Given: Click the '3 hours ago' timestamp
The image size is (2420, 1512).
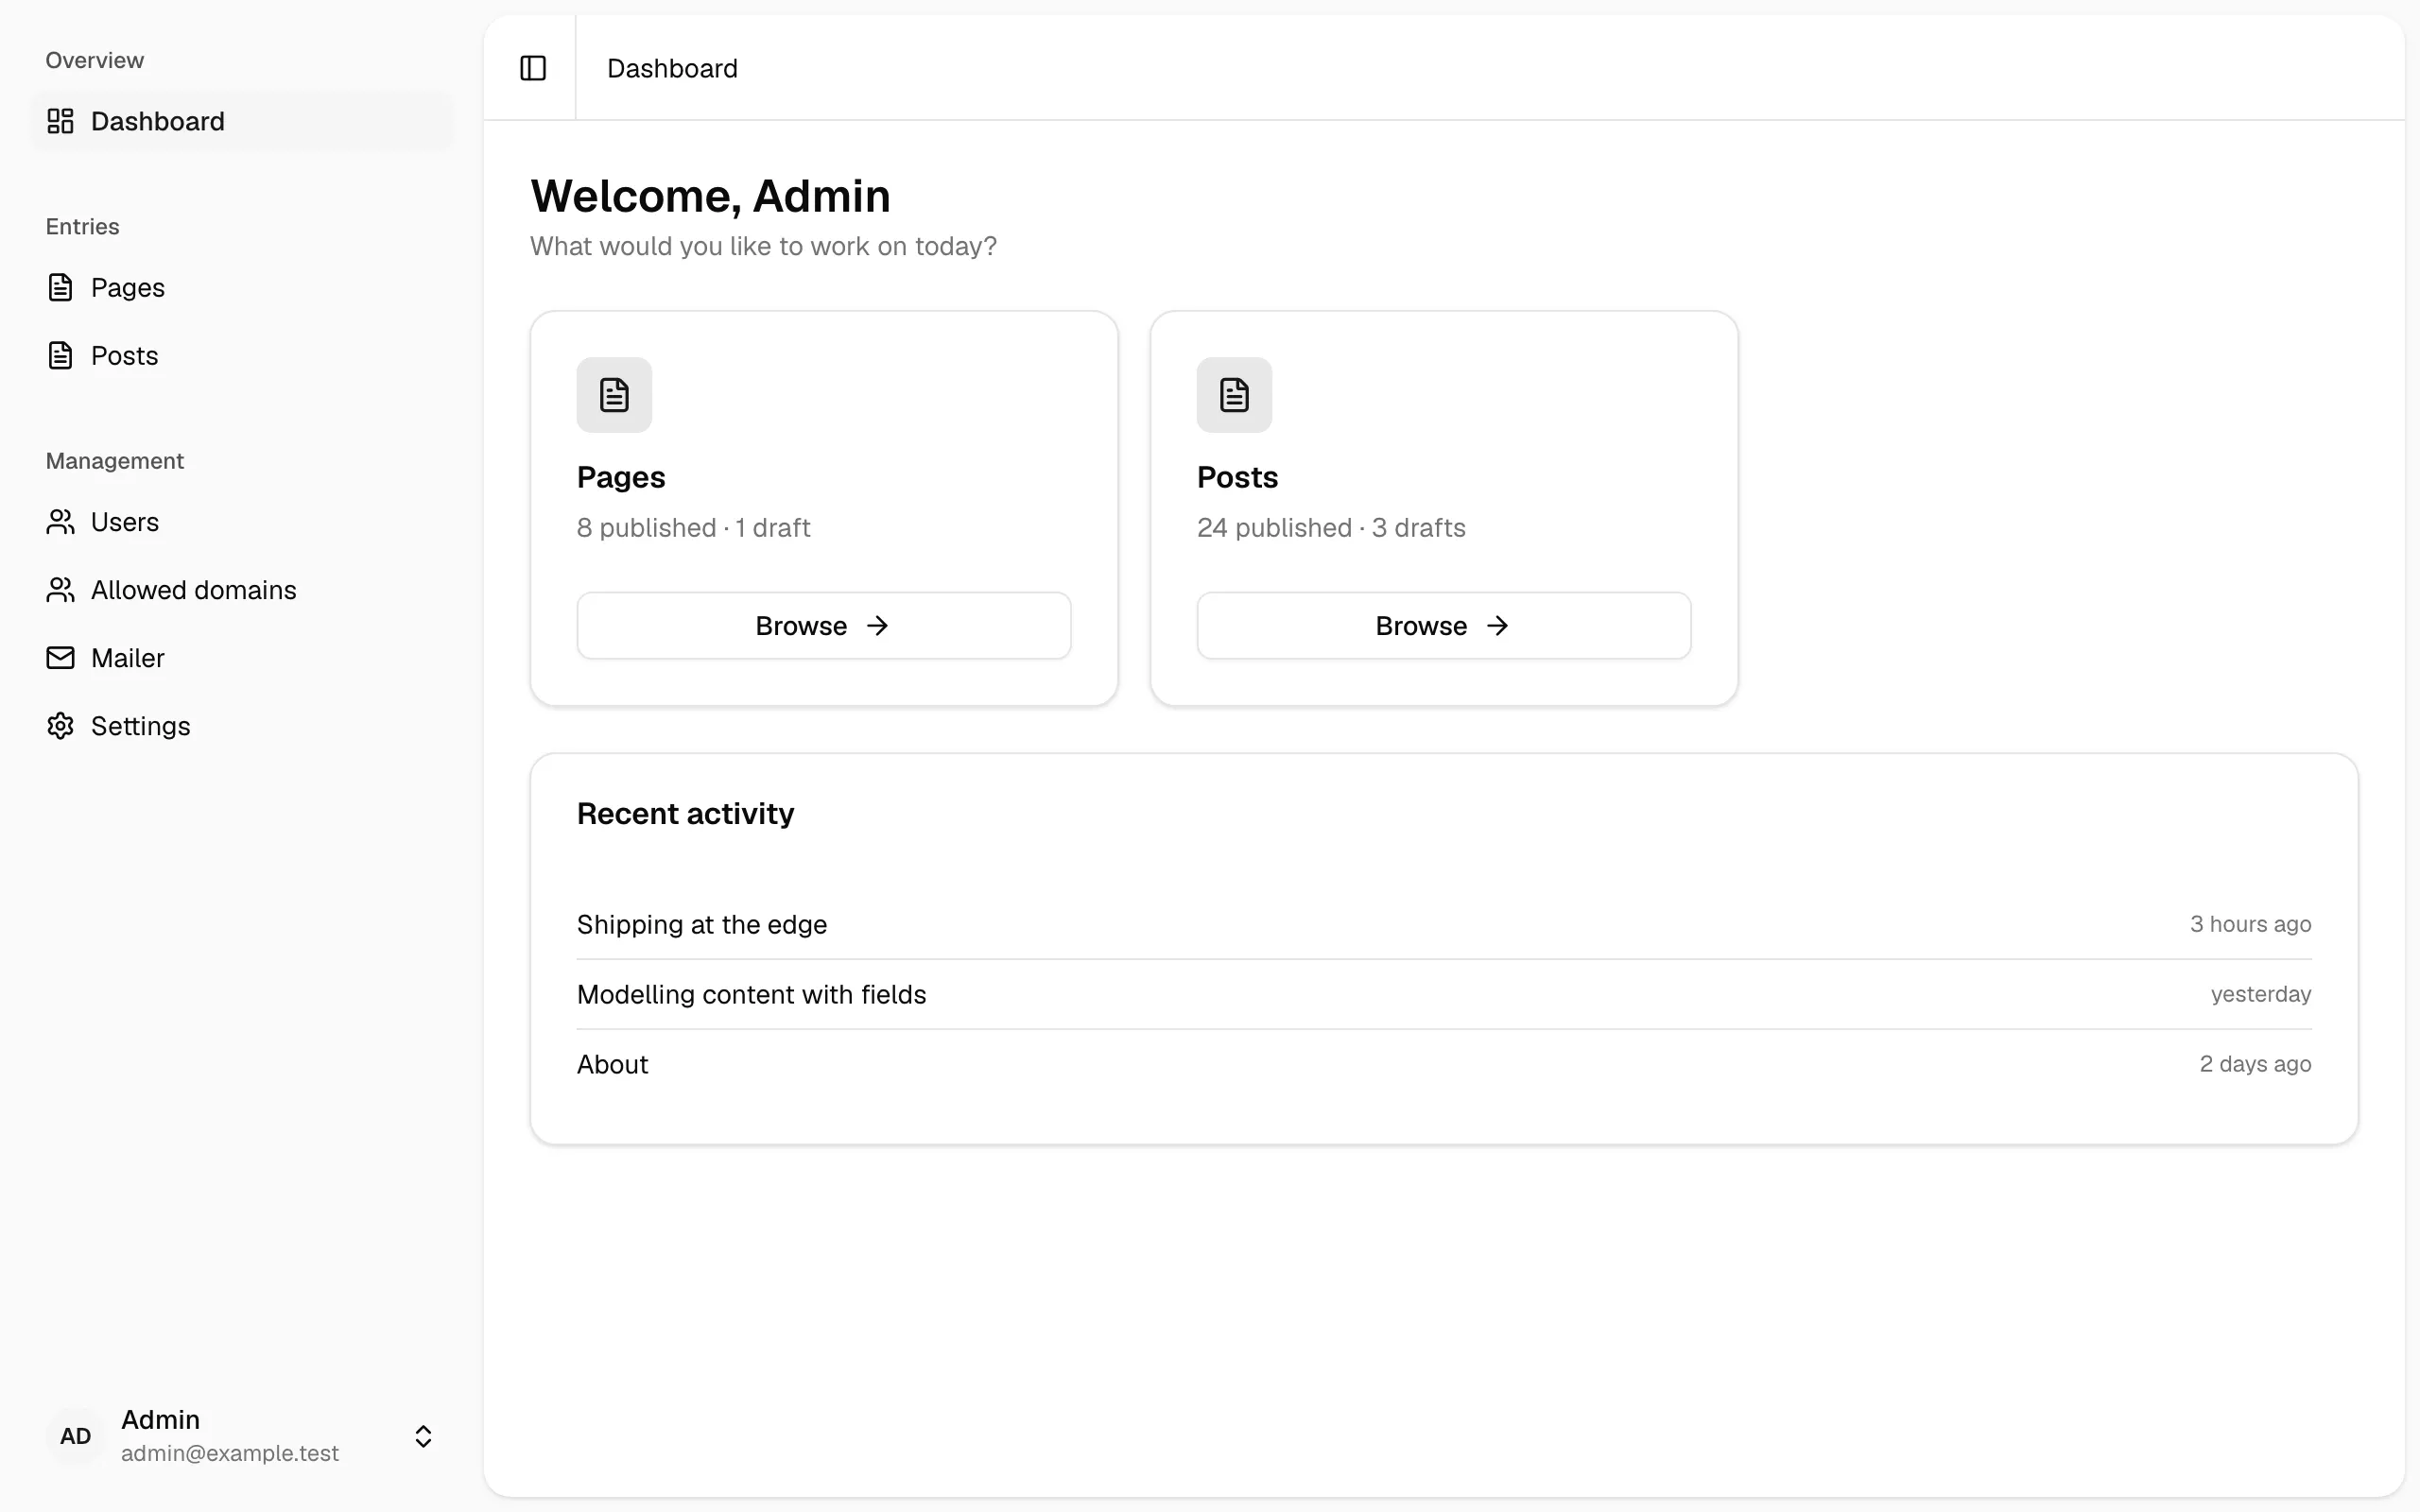Looking at the screenshot, I should pyautogui.click(x=2250, y=924).
